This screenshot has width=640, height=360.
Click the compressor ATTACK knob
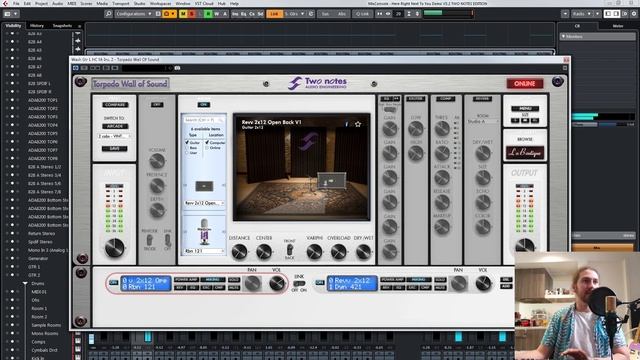442,178
